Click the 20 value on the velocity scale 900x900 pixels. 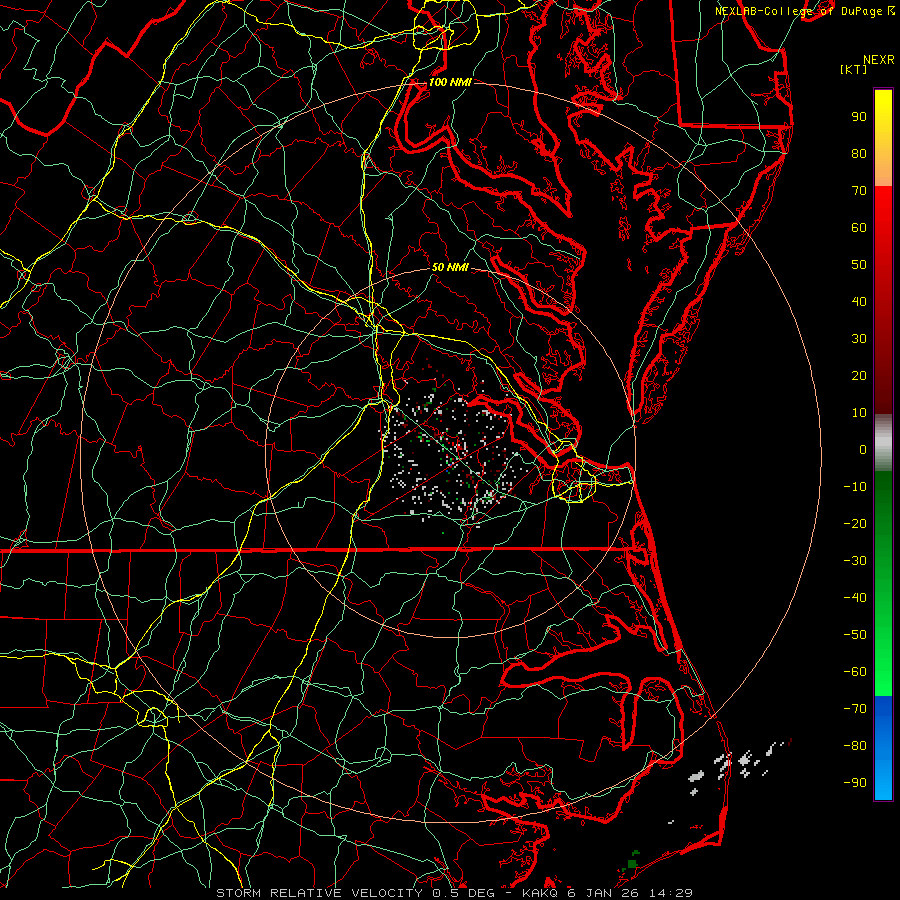[859, 376]
